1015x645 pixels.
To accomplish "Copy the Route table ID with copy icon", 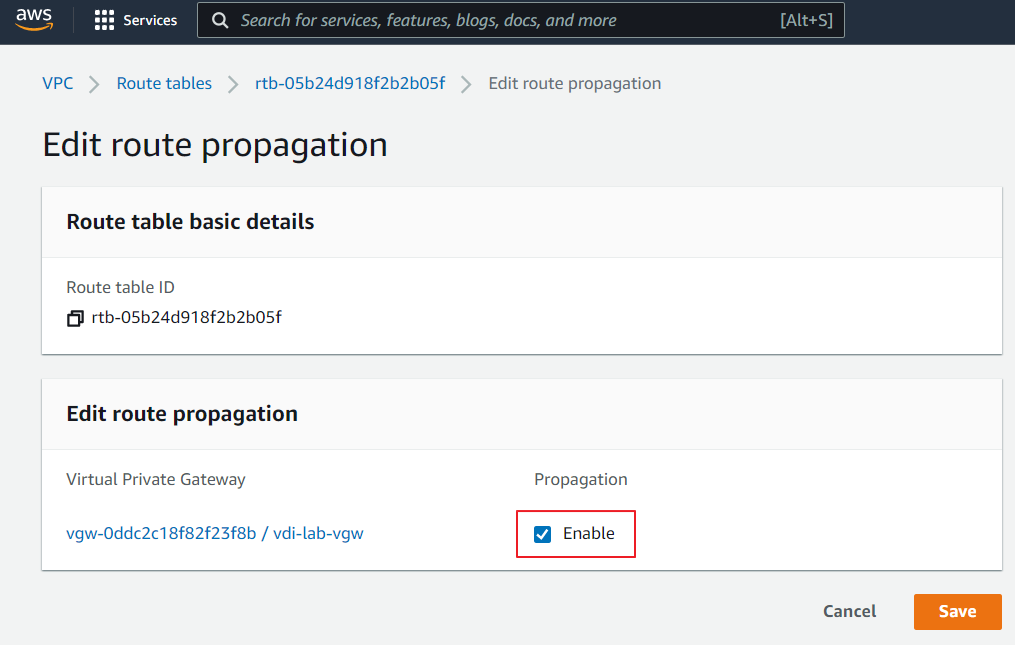I will [x=75, y=319].
